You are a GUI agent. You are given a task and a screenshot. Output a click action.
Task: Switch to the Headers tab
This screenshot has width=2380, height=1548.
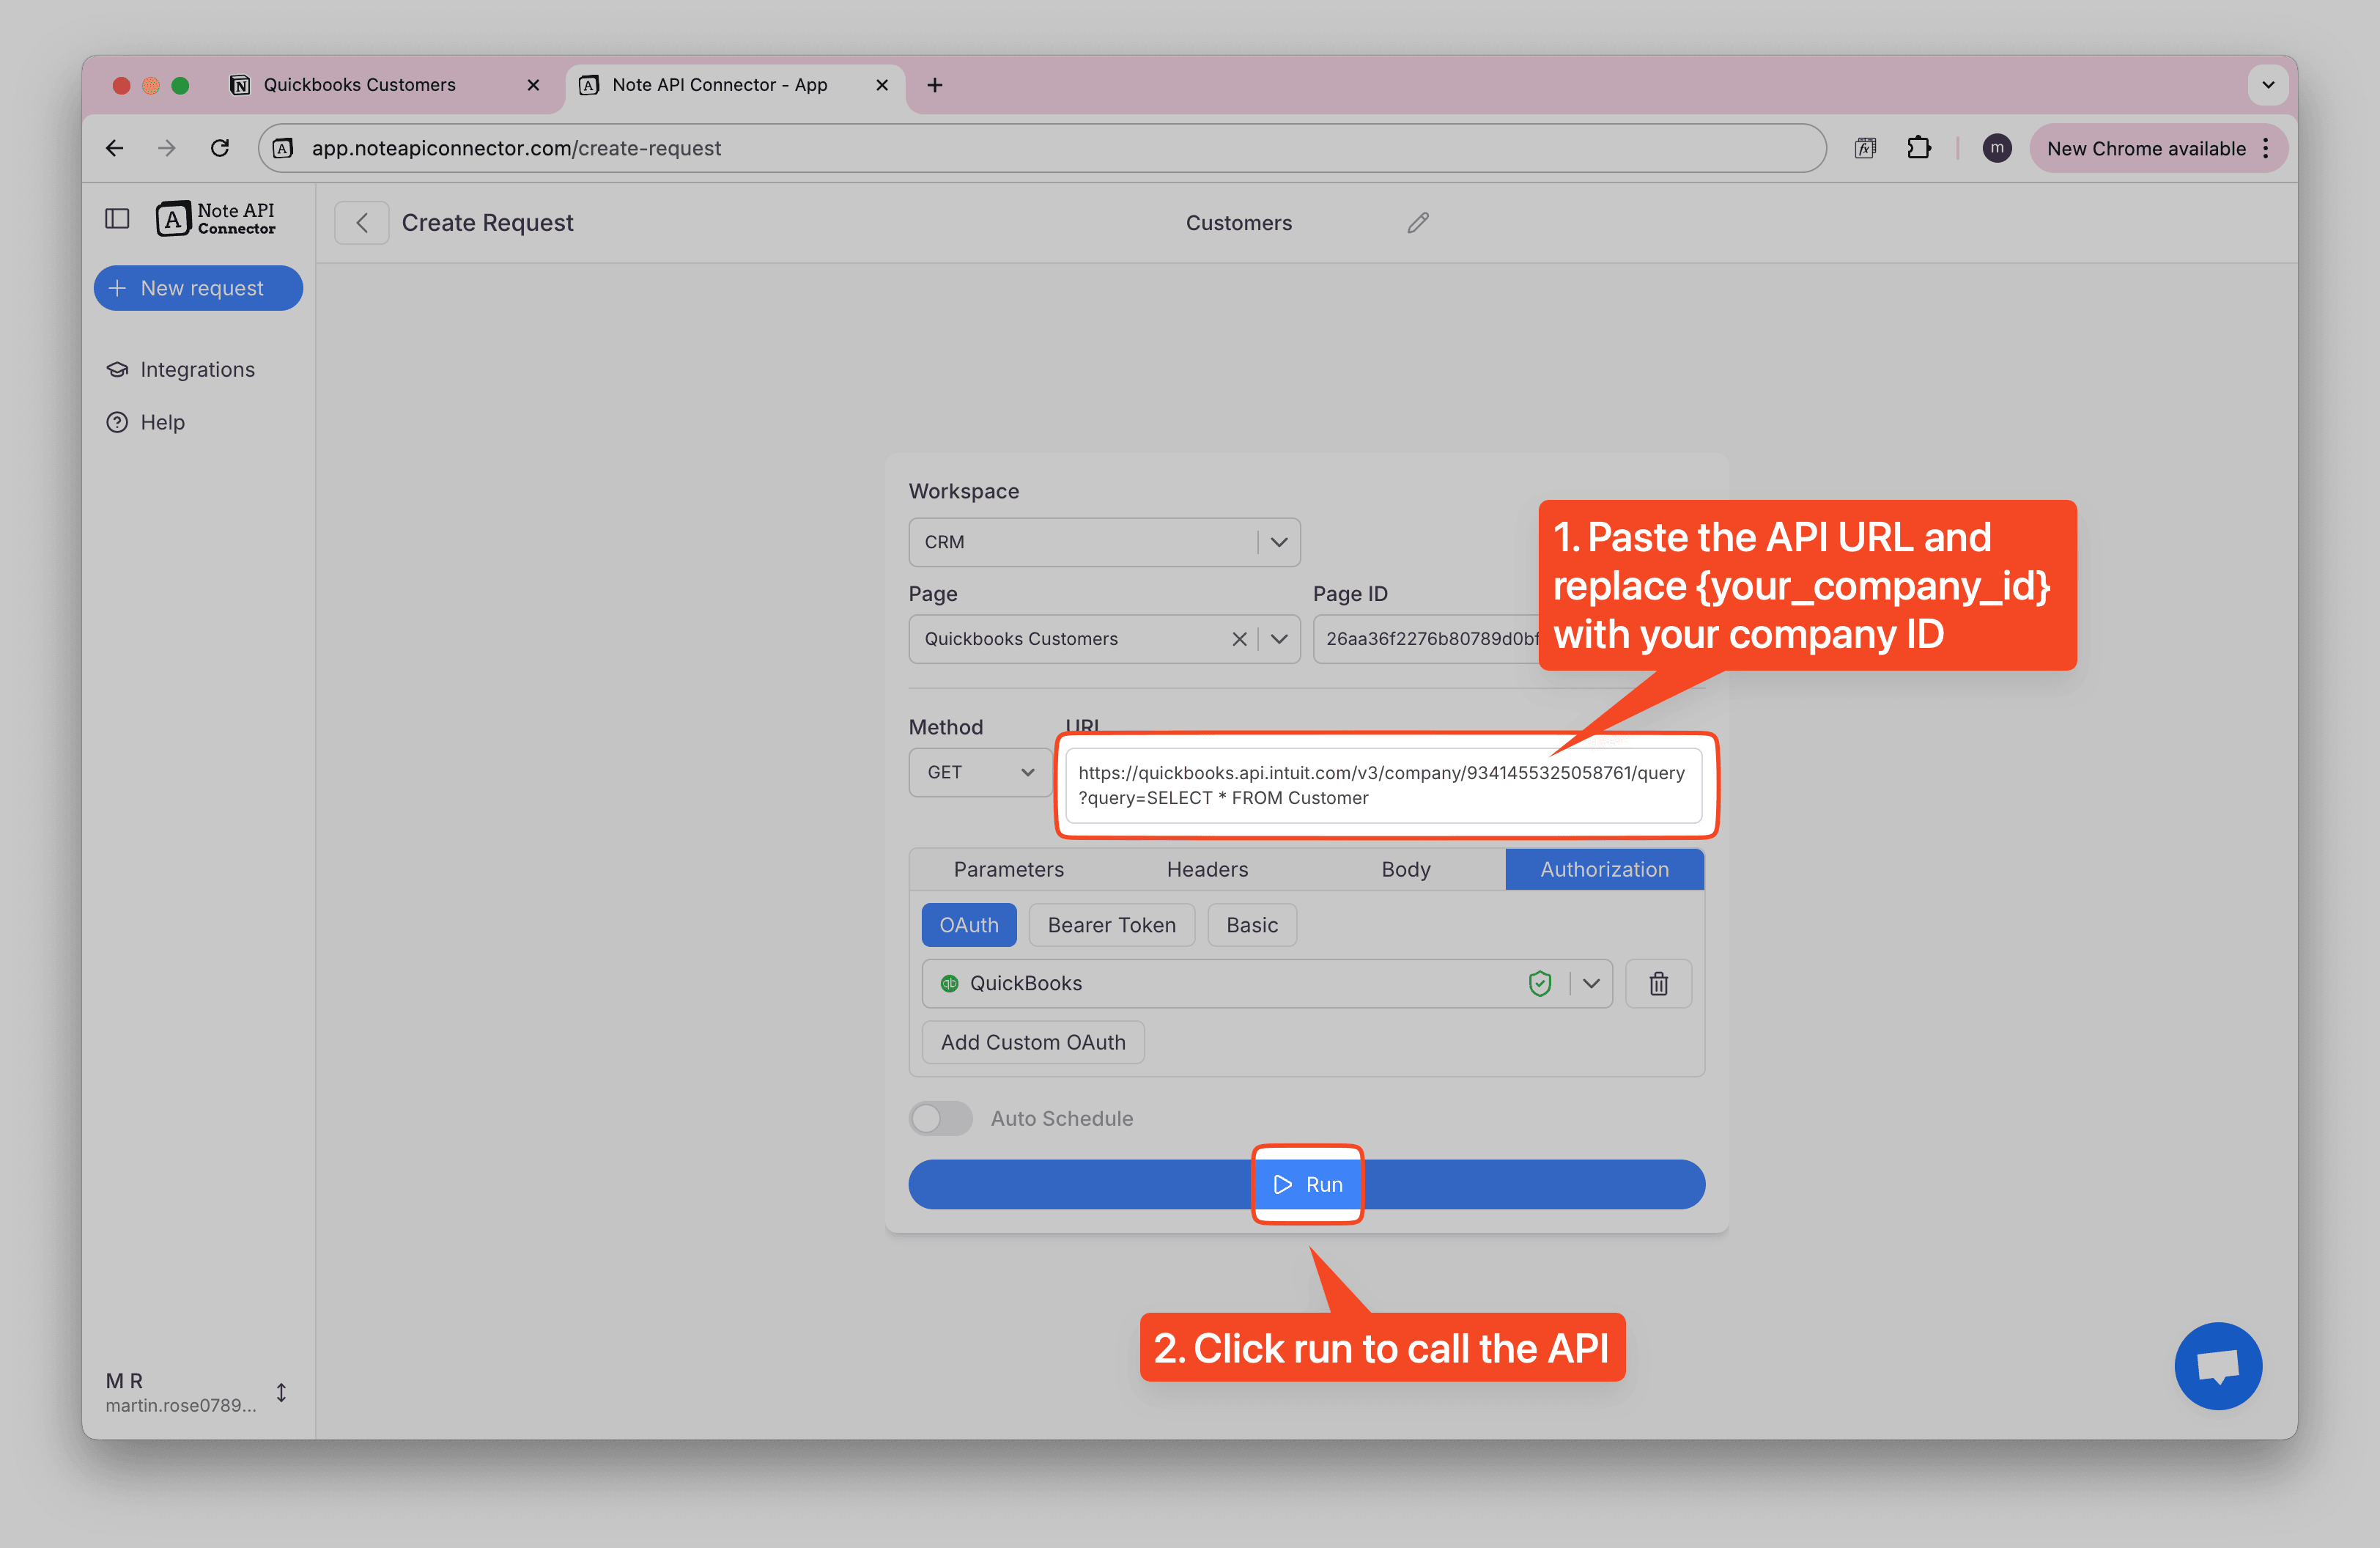(1207, 869)
